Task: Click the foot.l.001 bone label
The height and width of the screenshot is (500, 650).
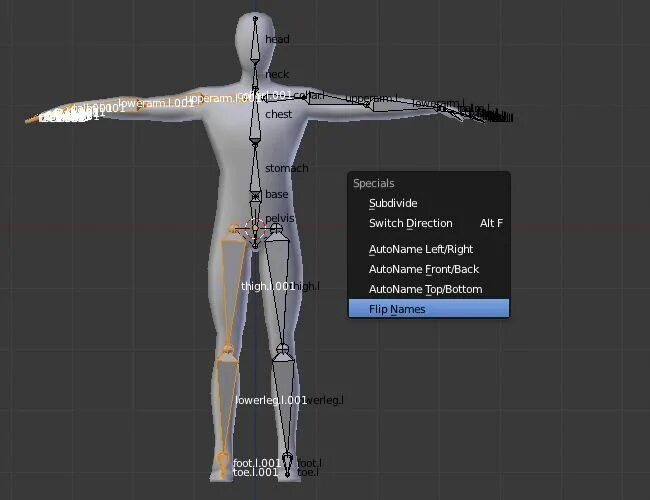Action: [x=257, y=463]
